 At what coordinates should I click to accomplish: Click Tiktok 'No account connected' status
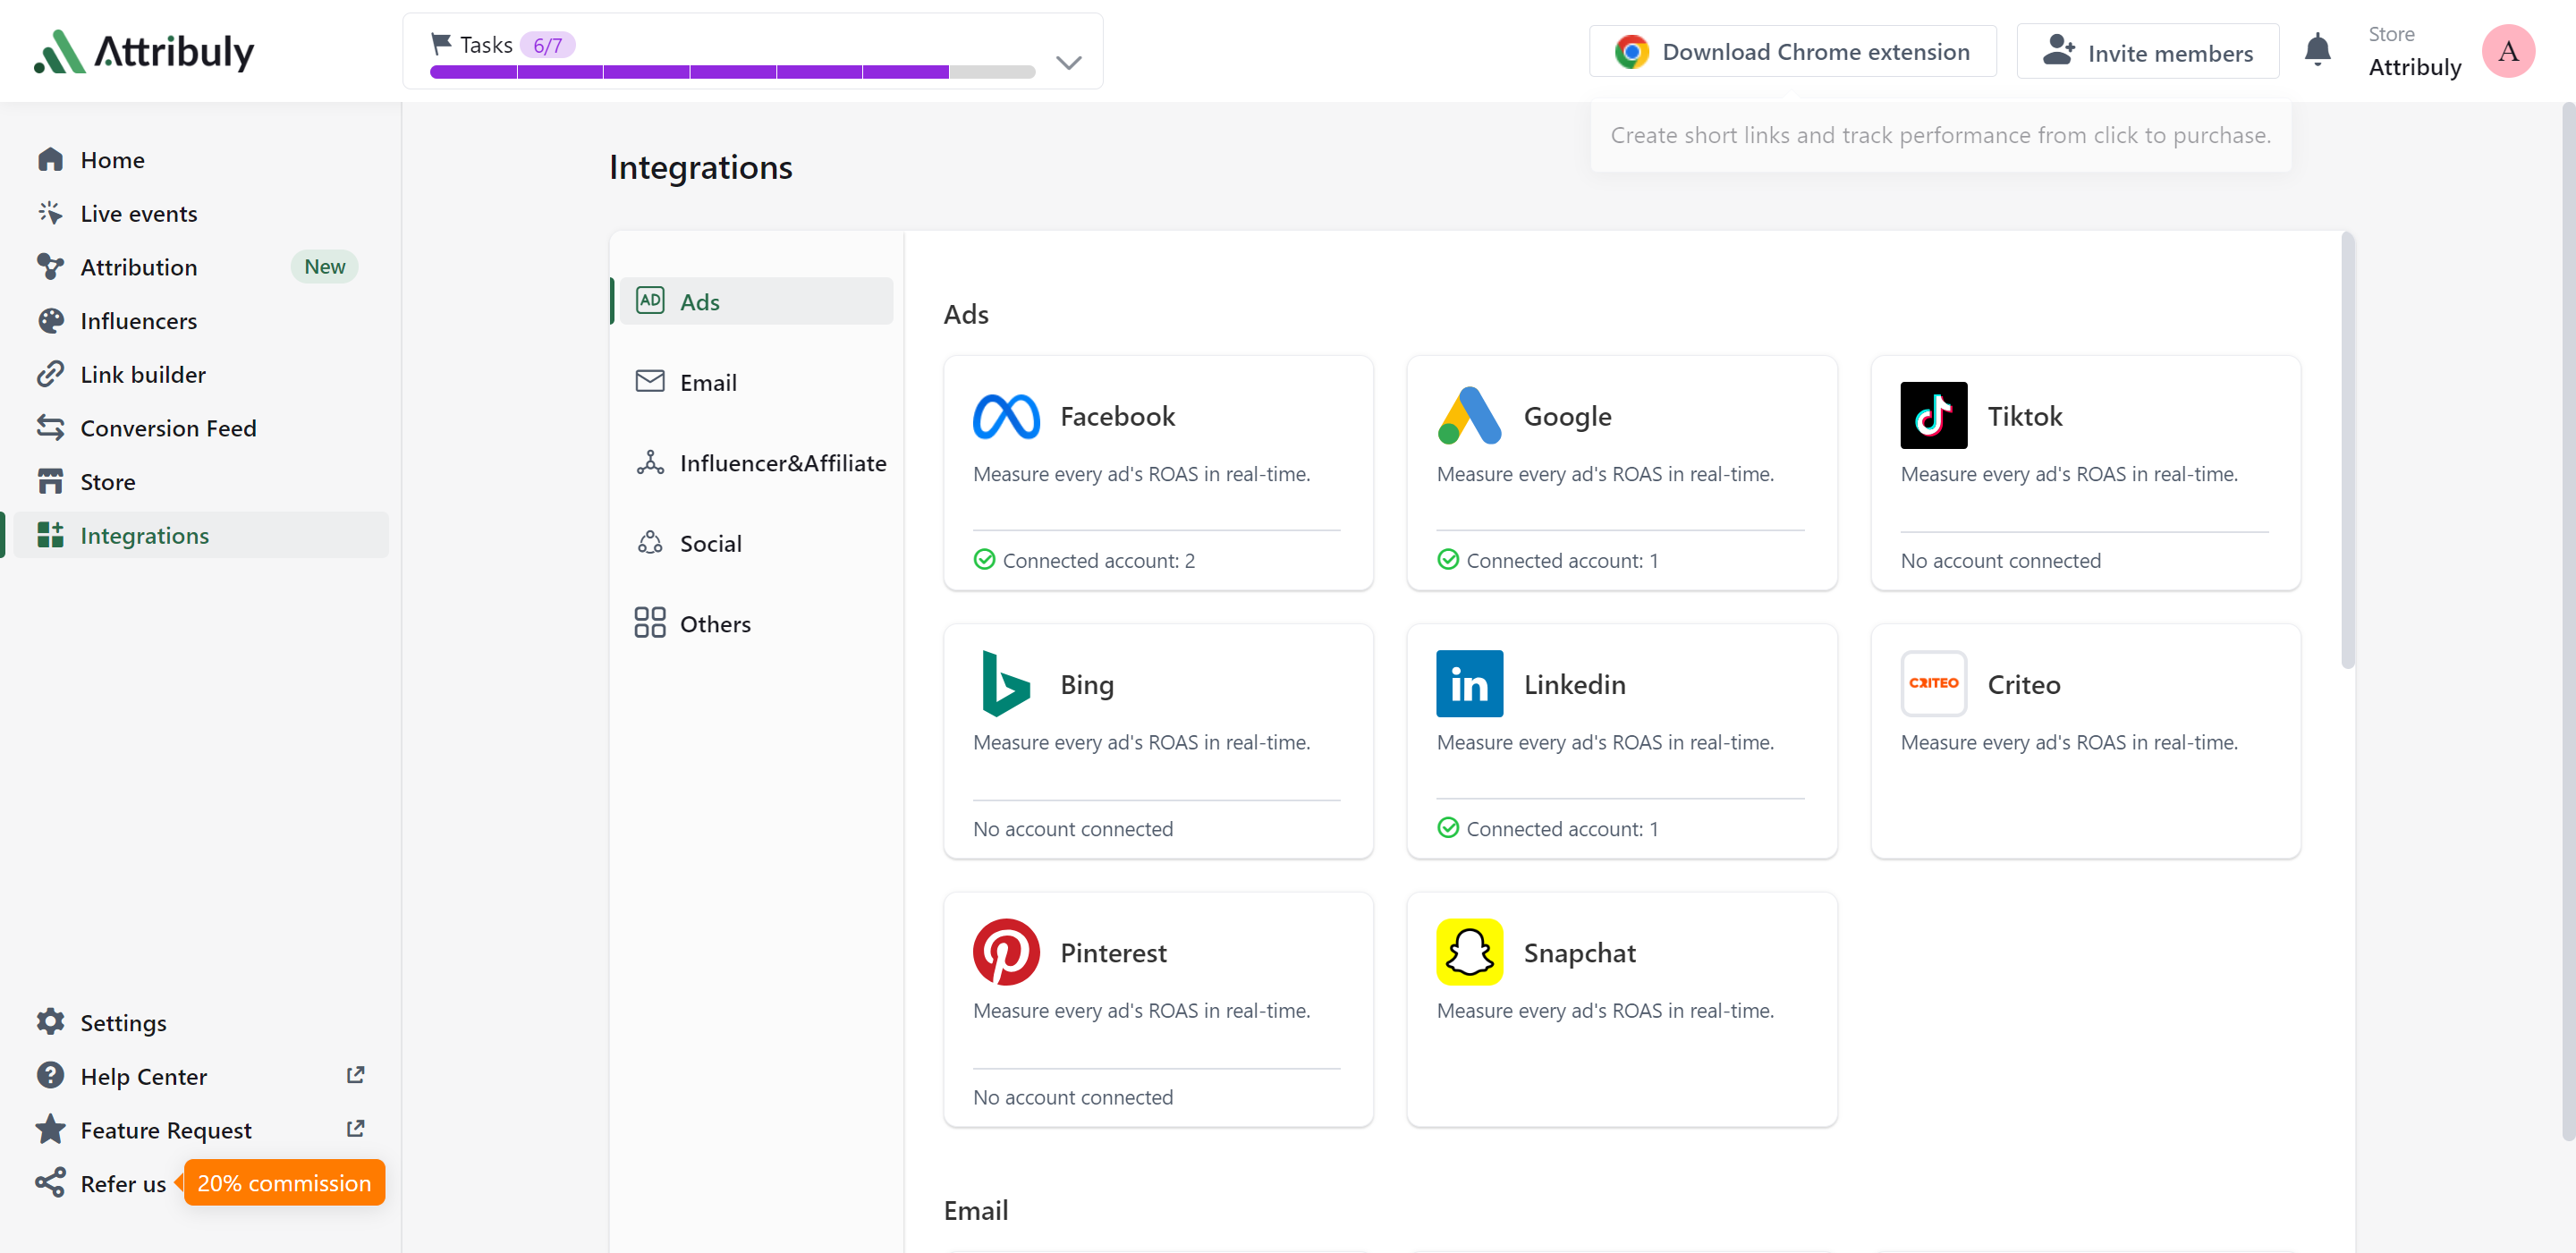[2000, 560]
